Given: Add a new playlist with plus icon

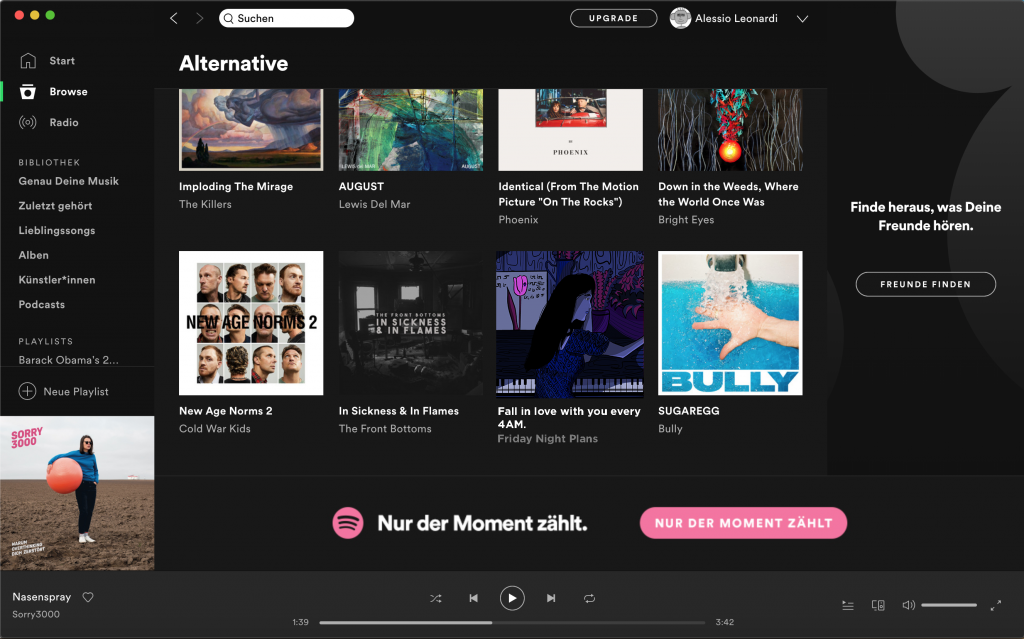Looking at the screenshot, I should tap(27, 391).
